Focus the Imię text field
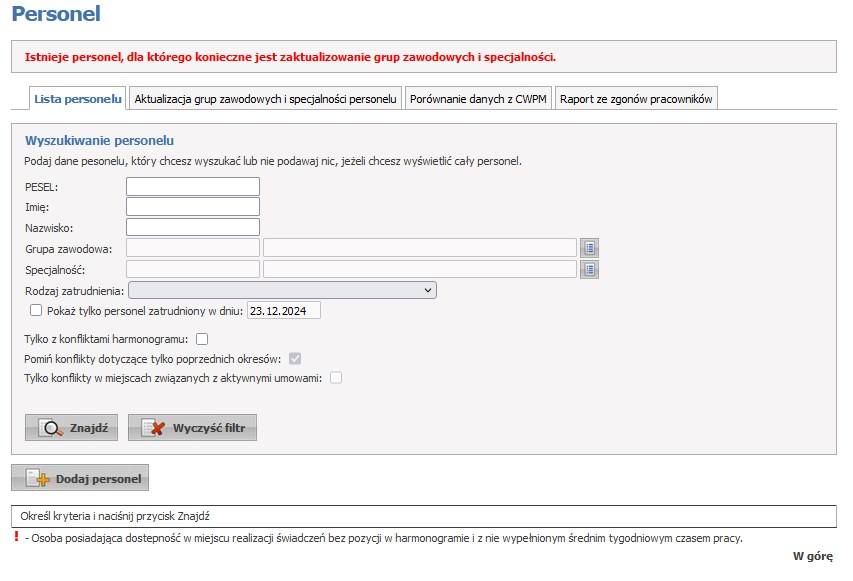853x581 pixels. click(193, 207)
